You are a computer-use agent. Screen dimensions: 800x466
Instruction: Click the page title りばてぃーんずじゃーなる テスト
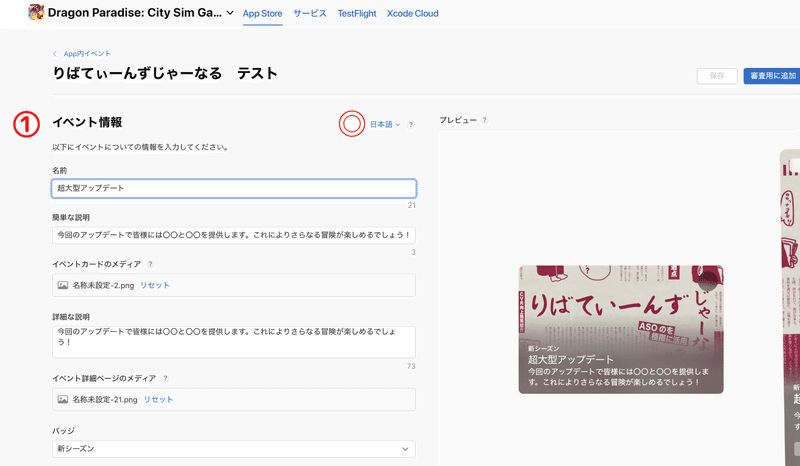coord(165,73)
